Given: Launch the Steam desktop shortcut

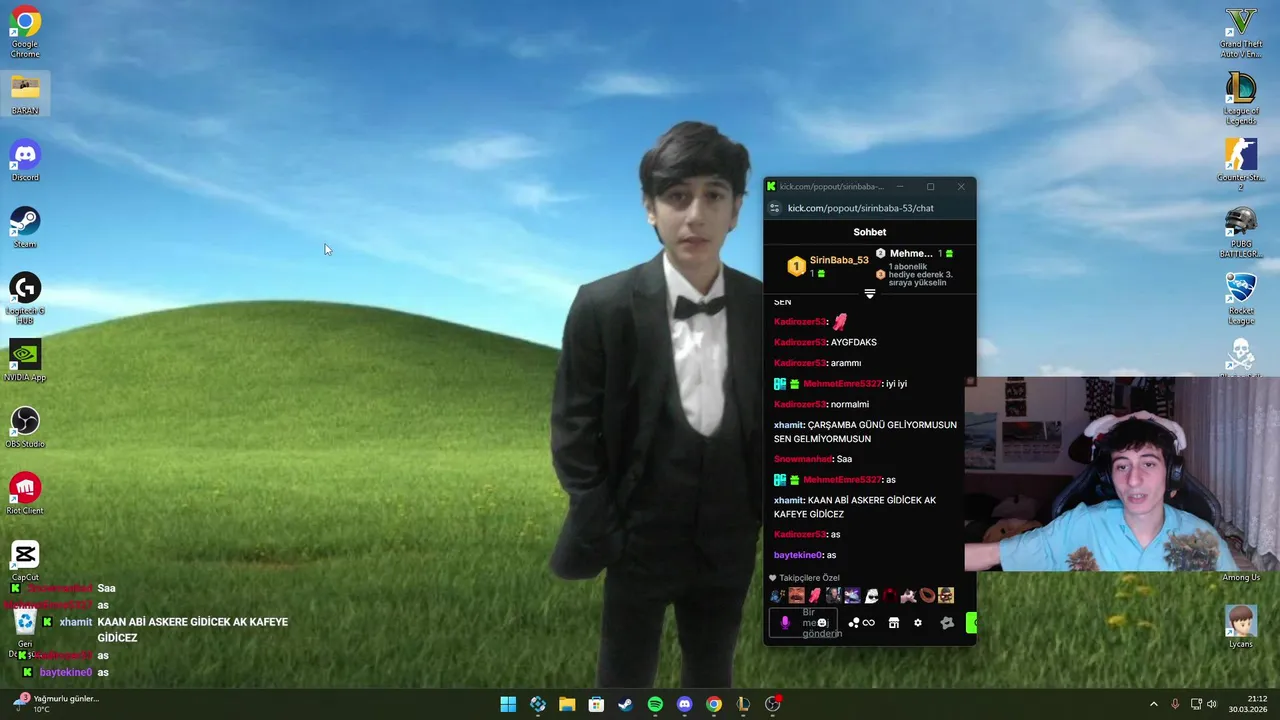Looking at the screenshot, I should 25,228.
